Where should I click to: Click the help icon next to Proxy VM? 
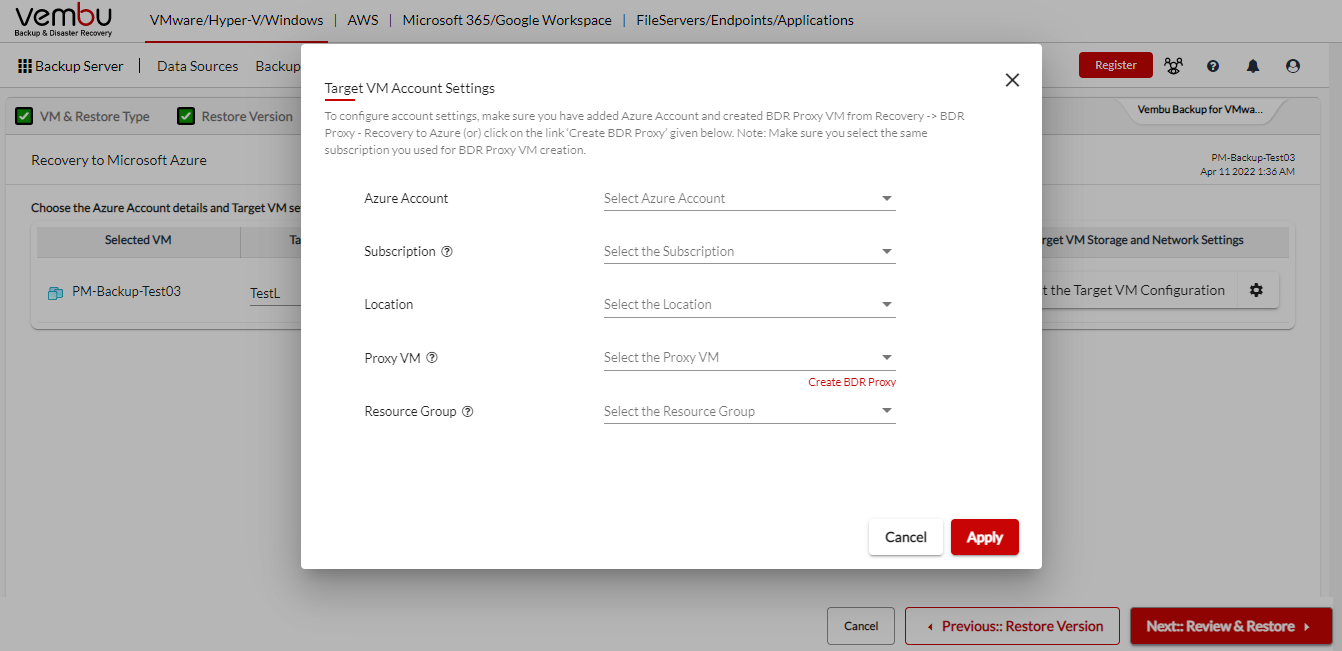[x=432, y=358]
